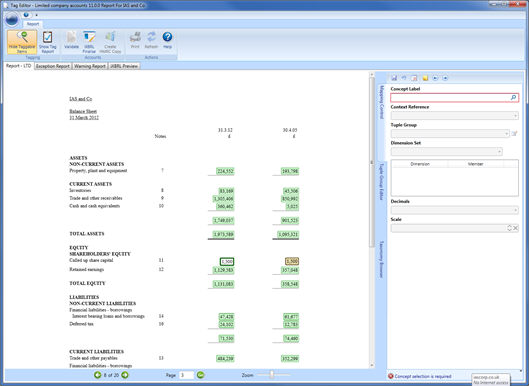Select Trade and other receivables 30.4.05 value
This screenshot has height=386, width=529.
click(x=290, y=199)
